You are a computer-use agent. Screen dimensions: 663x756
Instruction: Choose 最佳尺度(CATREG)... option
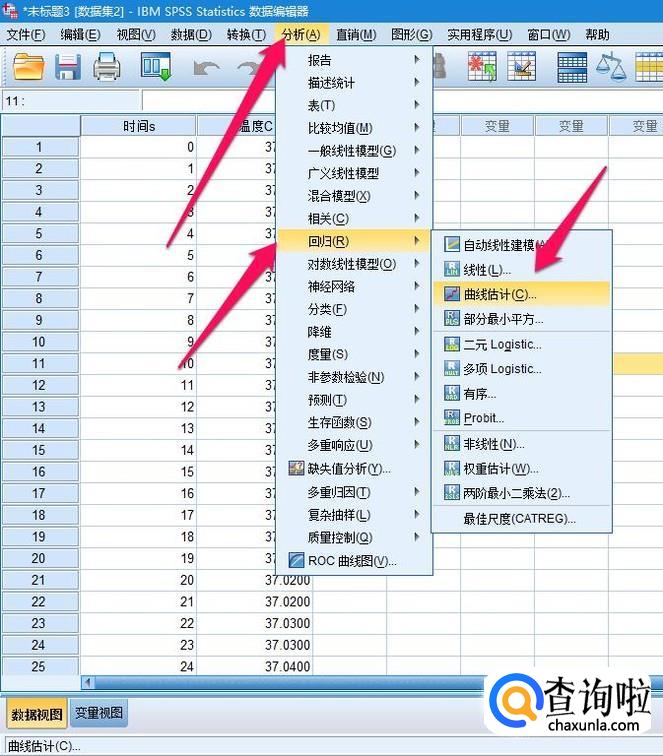[522, 519]
